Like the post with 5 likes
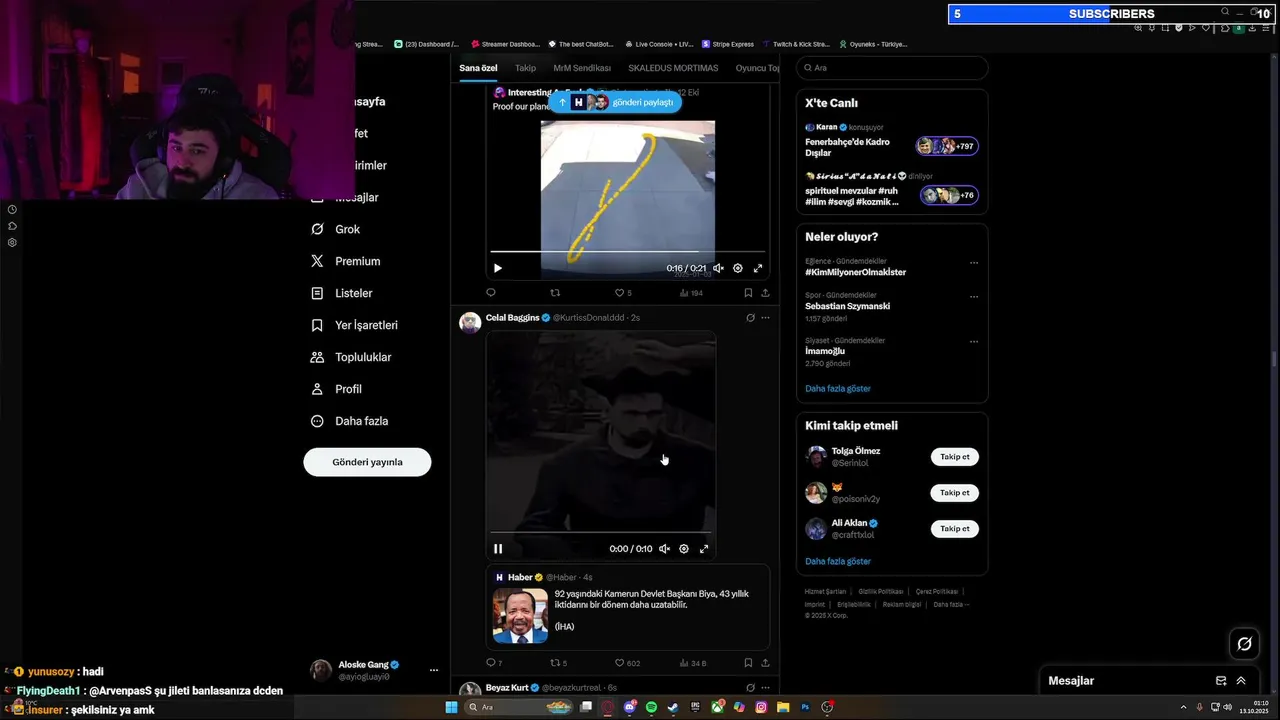This screenshot has height=720, width=1280. [x=622, y=293]
